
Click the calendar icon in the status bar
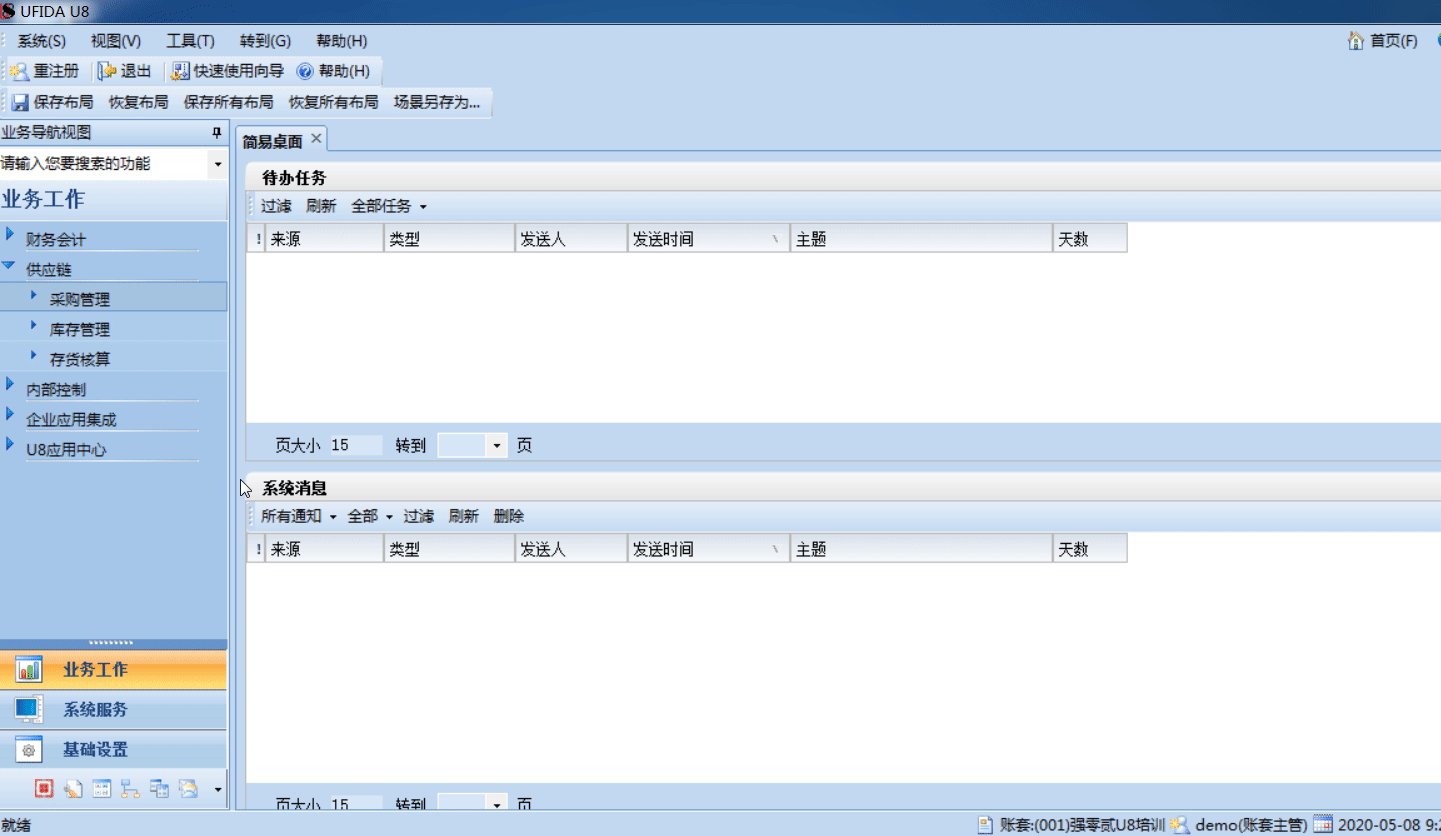[1322, 825]
